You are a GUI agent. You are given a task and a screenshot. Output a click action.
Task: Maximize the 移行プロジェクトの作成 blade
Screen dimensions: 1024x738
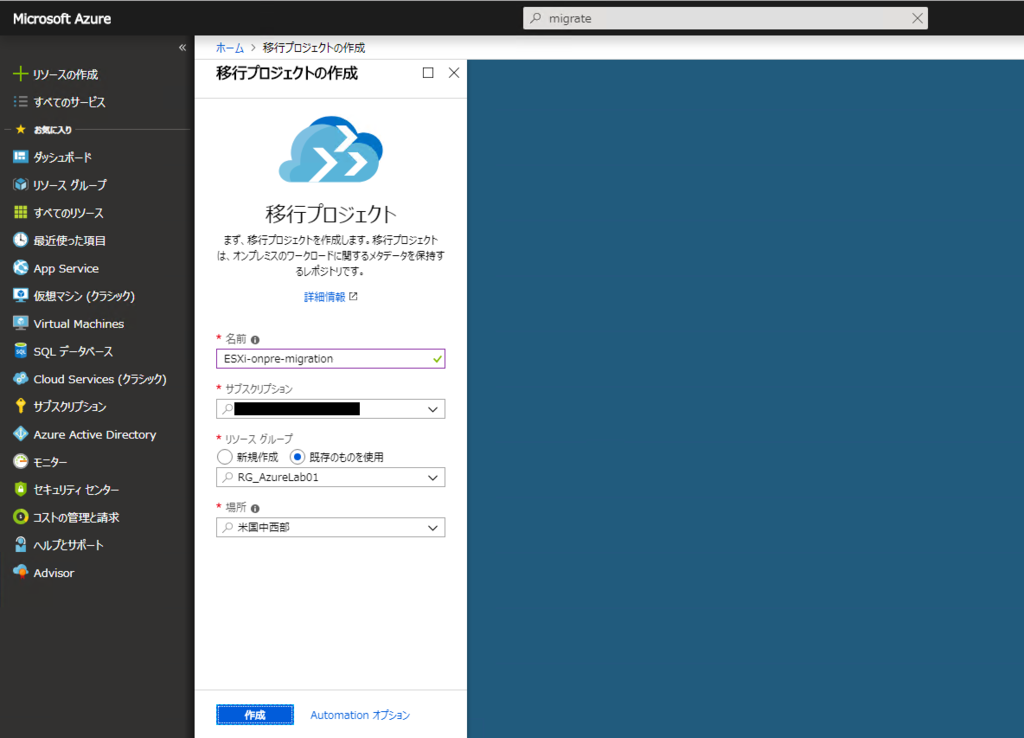tap(428, 72)
